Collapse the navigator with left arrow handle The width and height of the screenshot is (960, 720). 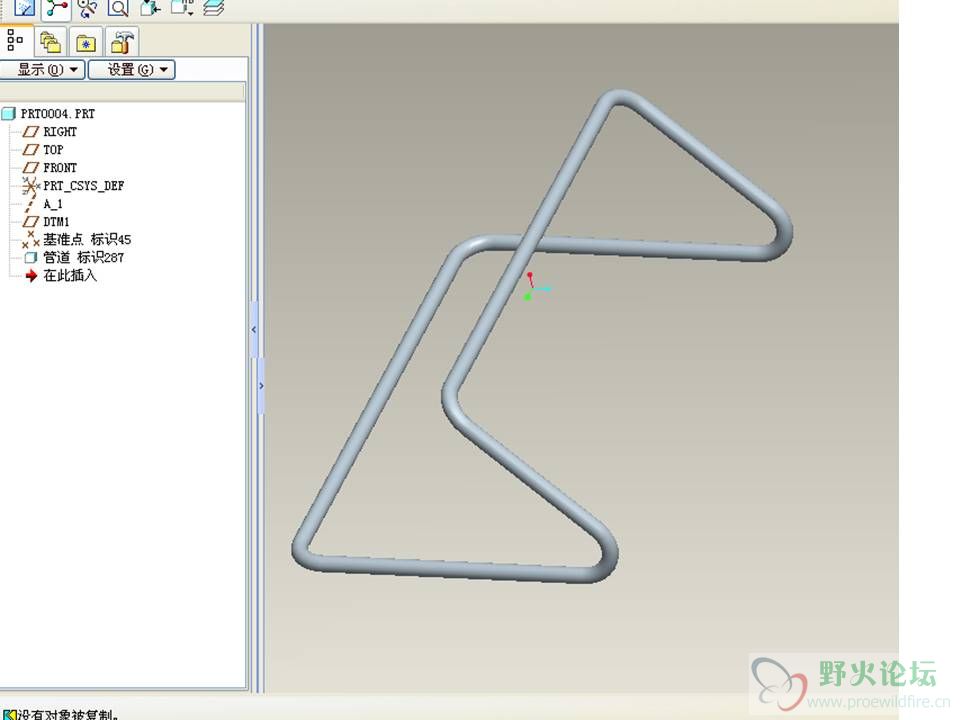coord(254,329)
